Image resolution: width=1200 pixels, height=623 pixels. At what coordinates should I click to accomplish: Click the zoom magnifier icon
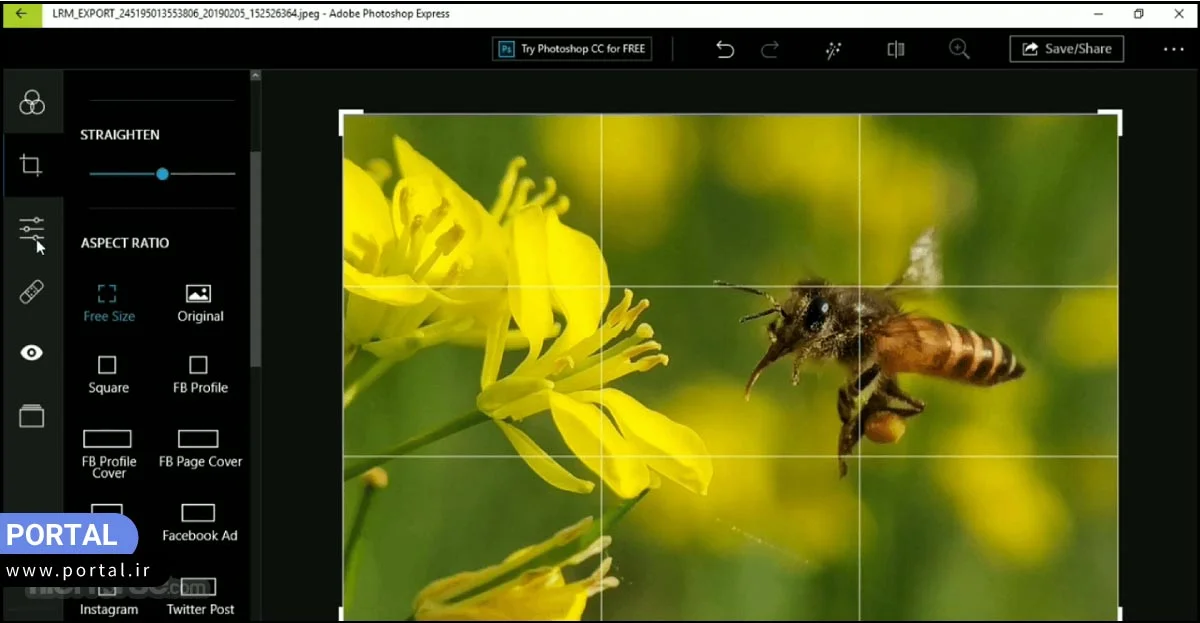coord(959,49)
